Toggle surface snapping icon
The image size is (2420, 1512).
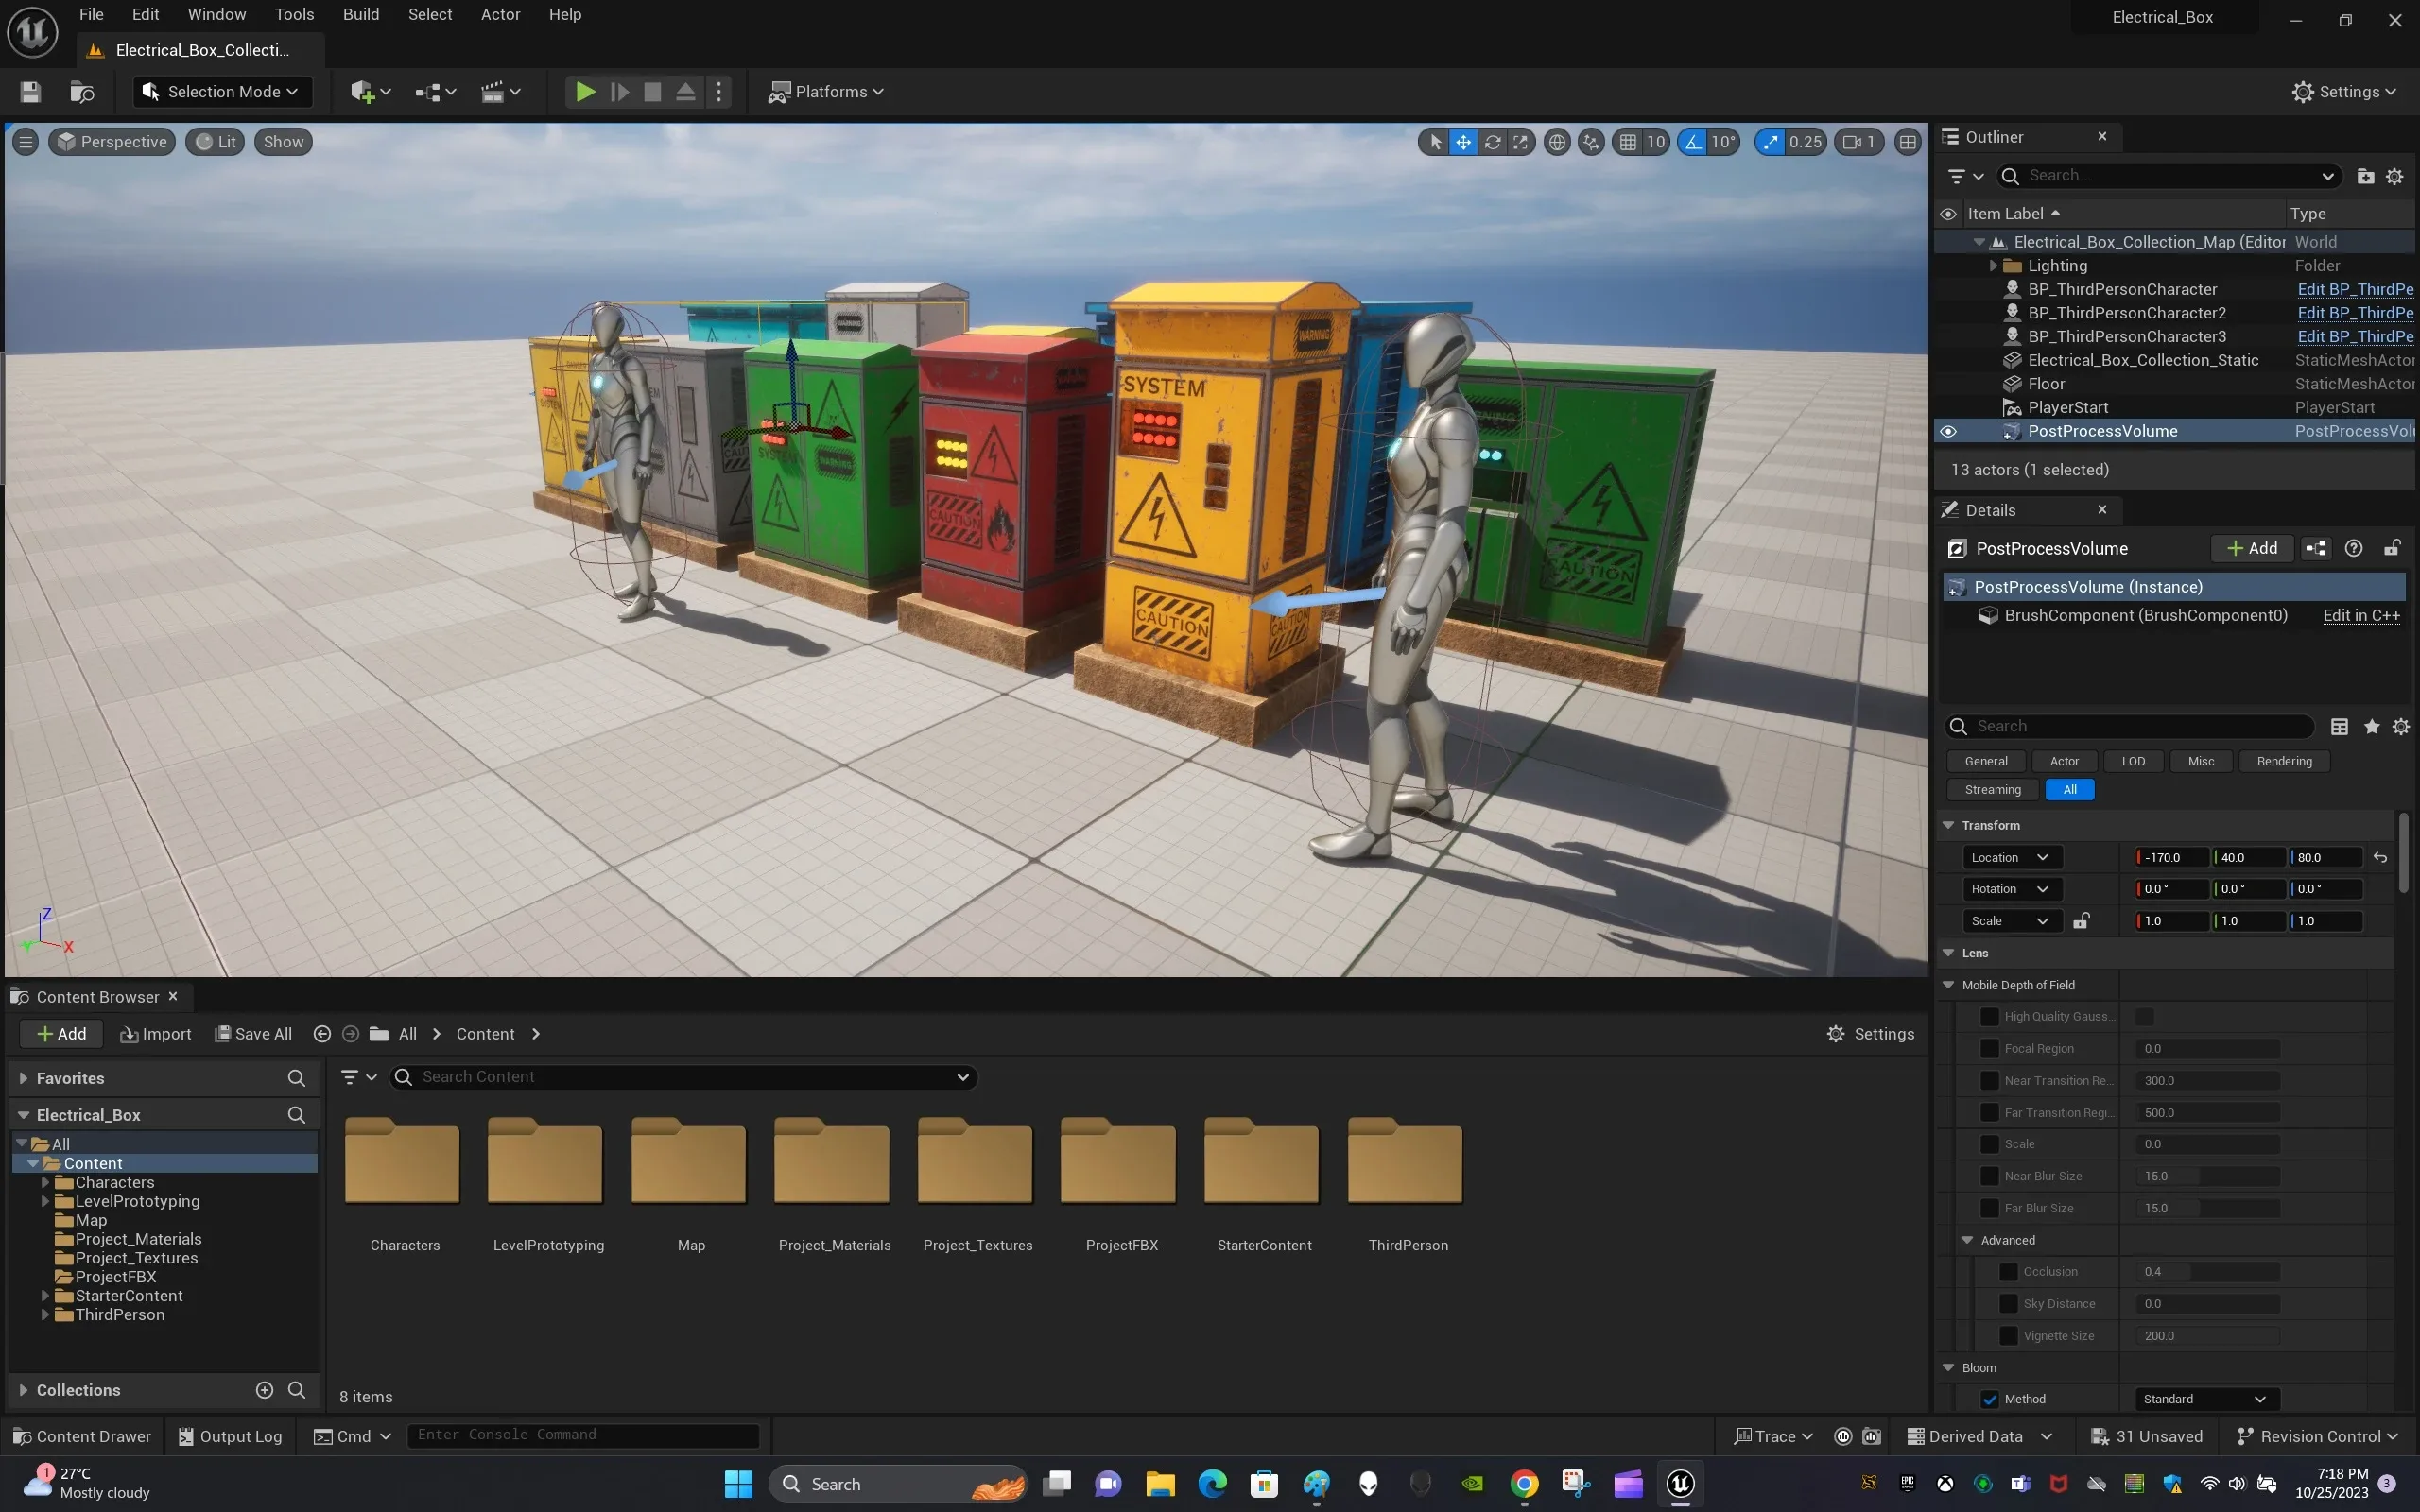click(x=1591, y=142)
